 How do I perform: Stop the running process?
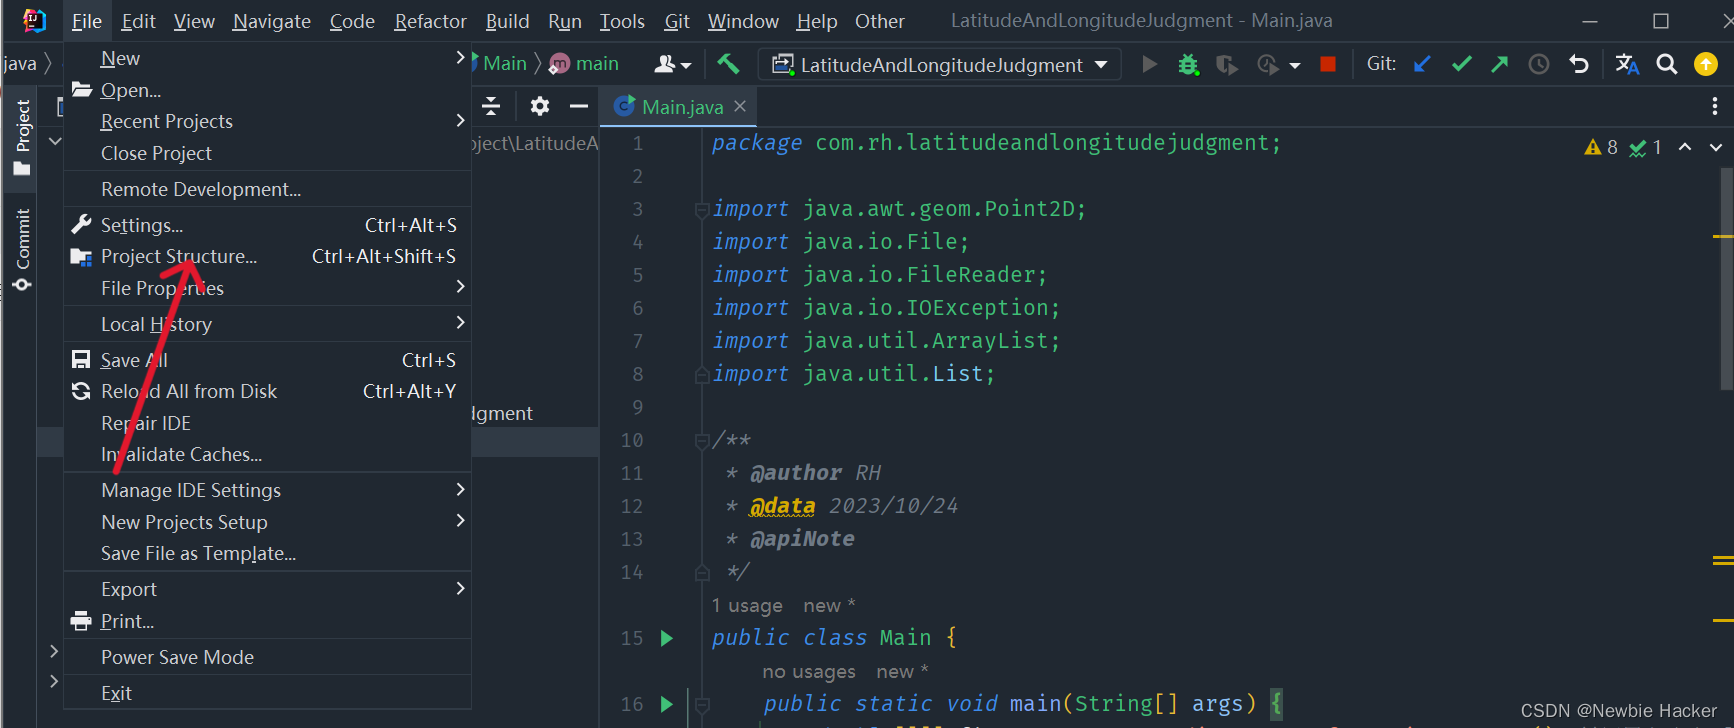(1328, 64)
